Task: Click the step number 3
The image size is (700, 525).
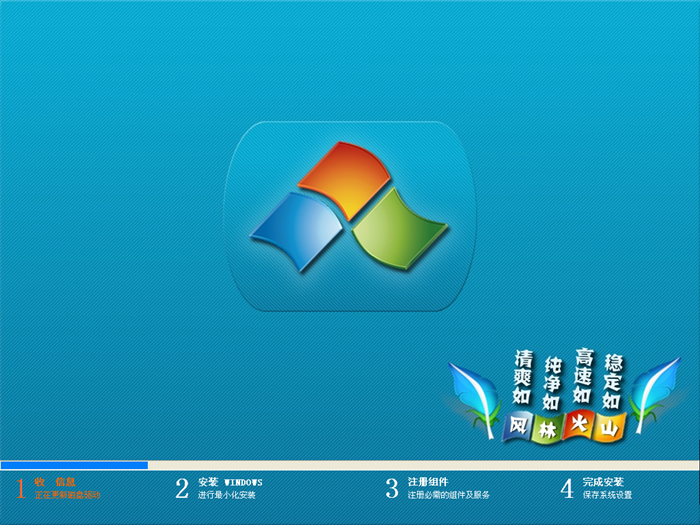Action: pos(392,488)
